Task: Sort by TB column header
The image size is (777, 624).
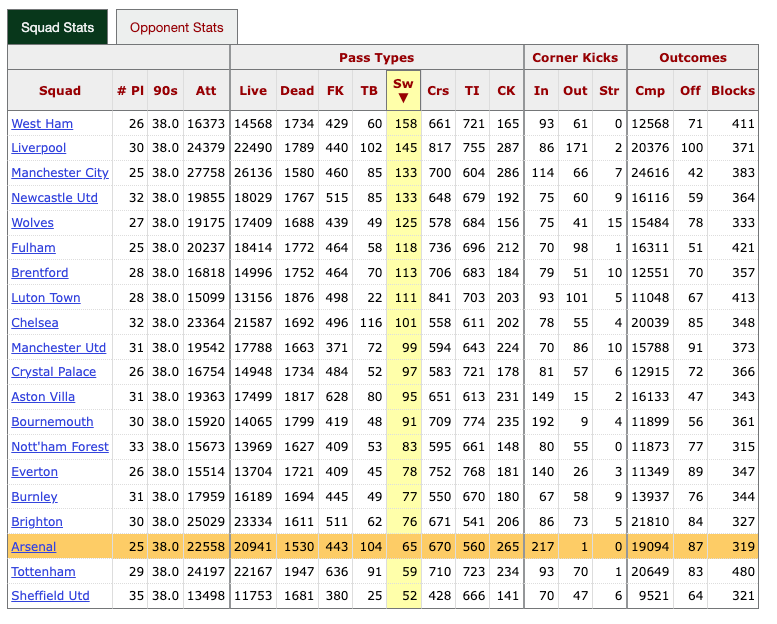Action: [369, 91]
